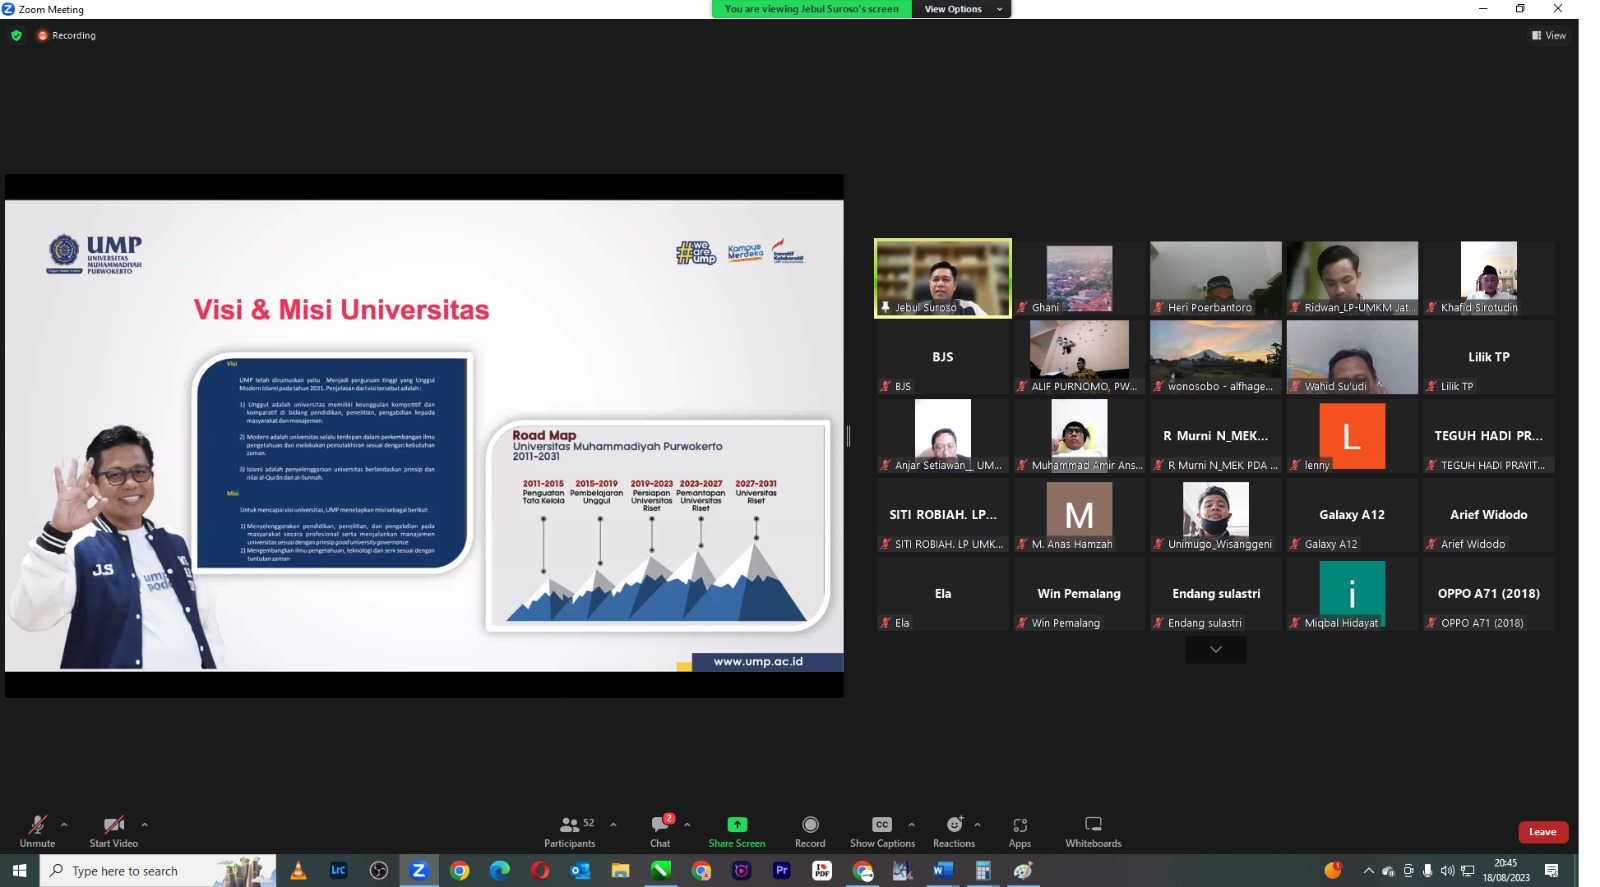Screen dimensions: 1600x887
Task: Open the Participants panel
Action: tap(569, 830)
